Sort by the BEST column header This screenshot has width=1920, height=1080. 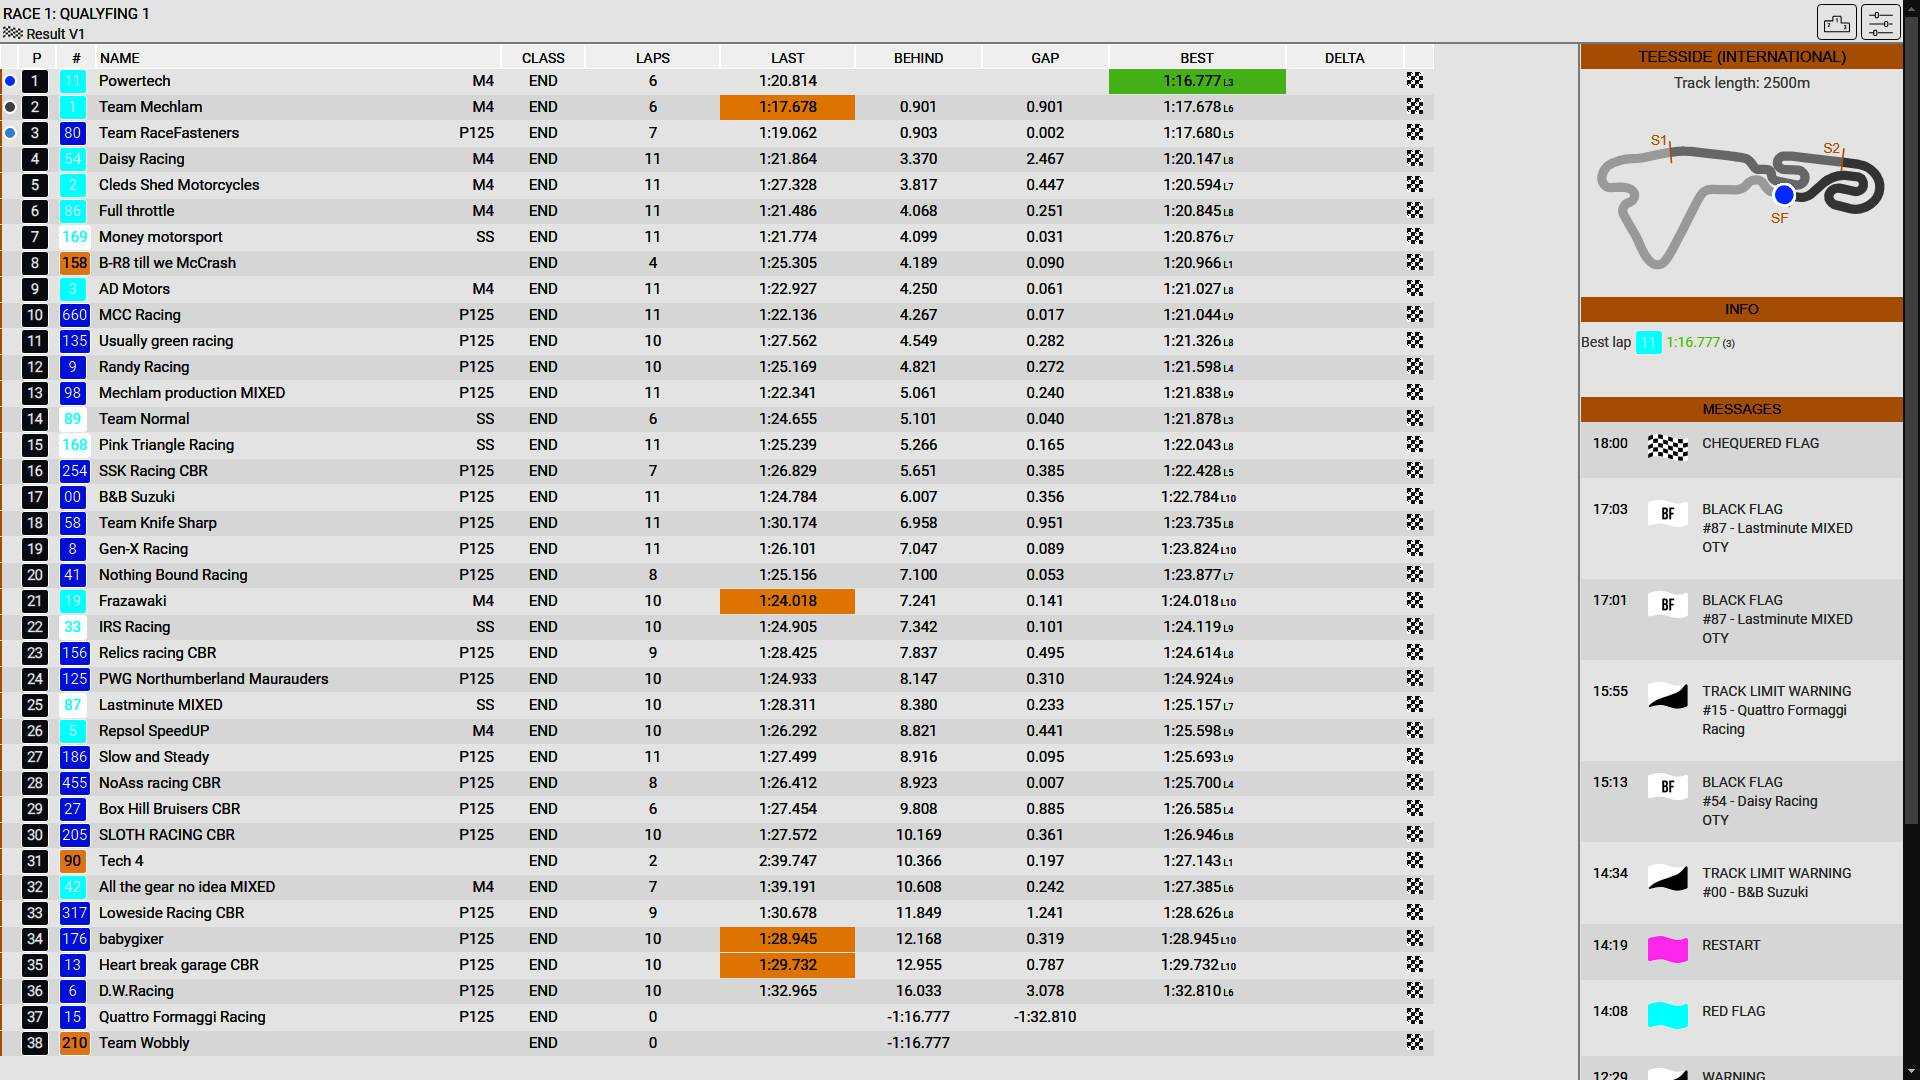(1196, 58)
